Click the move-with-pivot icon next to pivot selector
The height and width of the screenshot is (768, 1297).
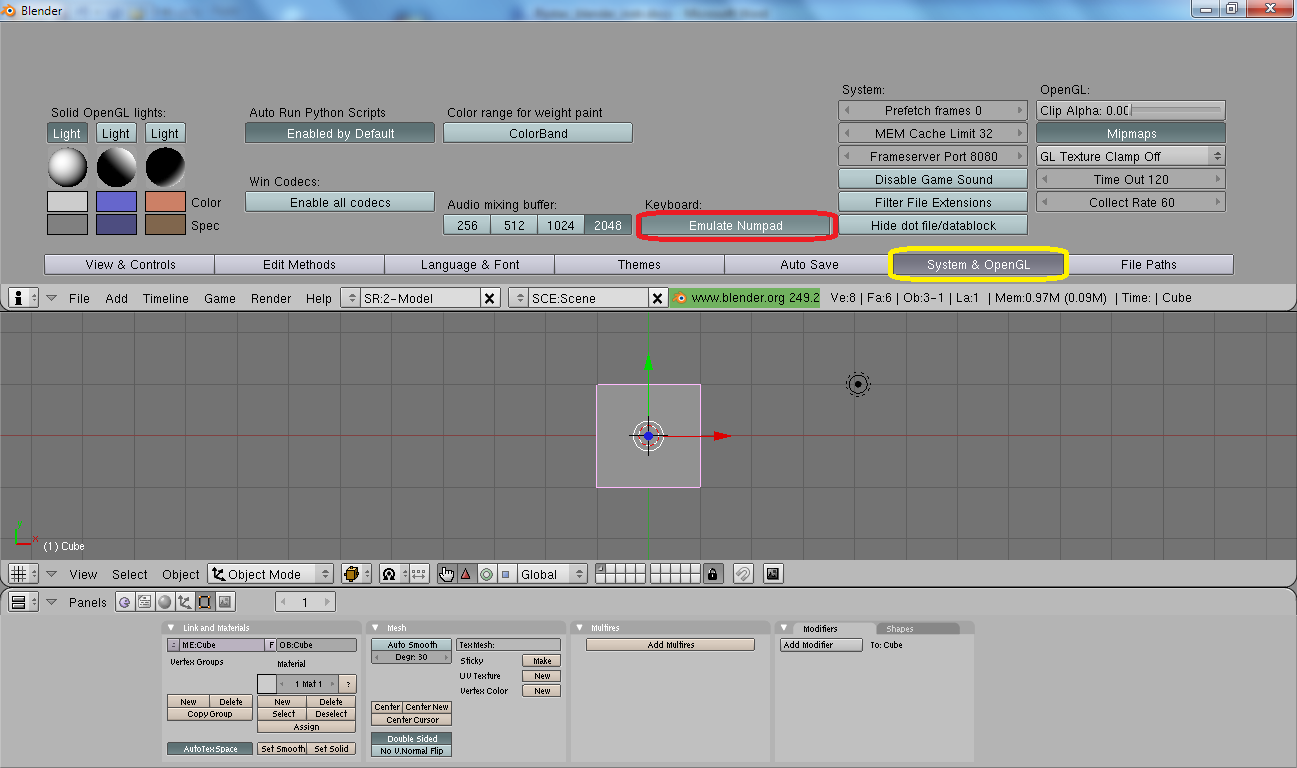pos(418,574)
